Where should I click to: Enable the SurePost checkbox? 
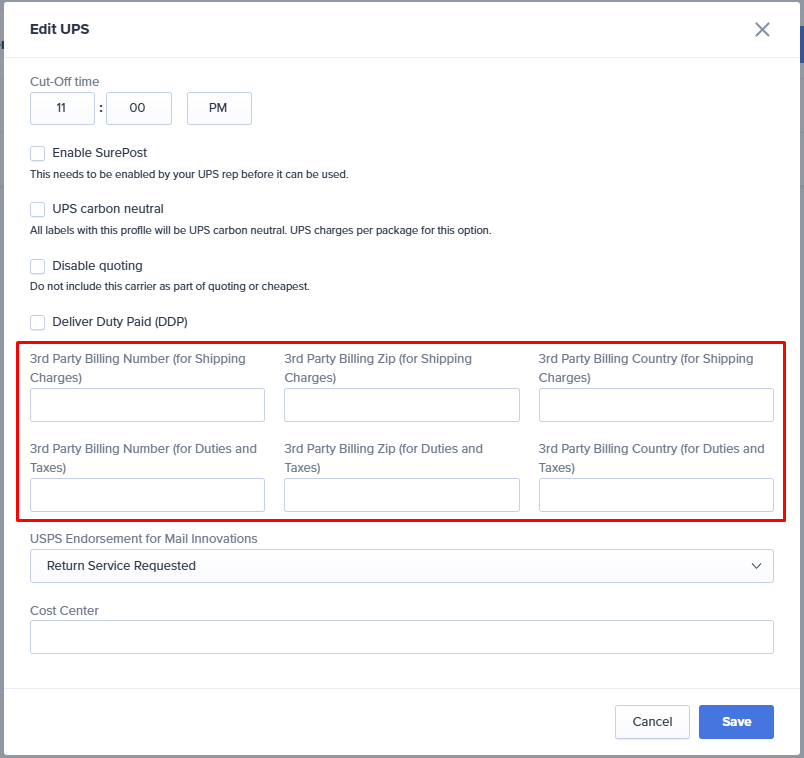point(37,153)
